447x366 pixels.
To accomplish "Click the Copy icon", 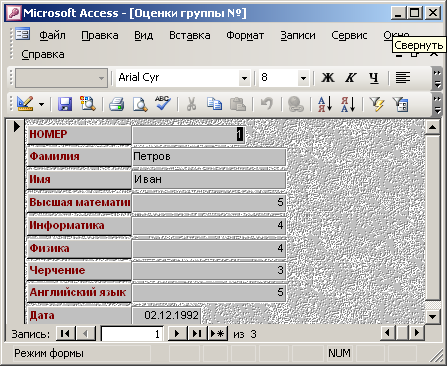I will tap(214, 104).
